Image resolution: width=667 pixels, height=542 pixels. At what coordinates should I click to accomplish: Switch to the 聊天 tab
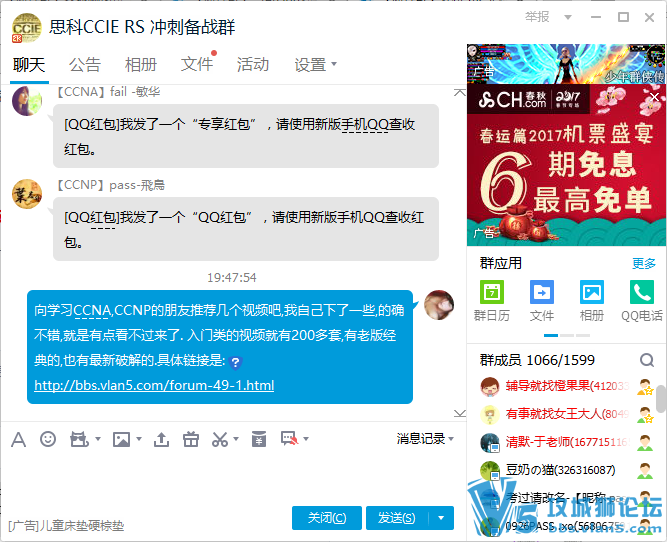click(29, 65)
